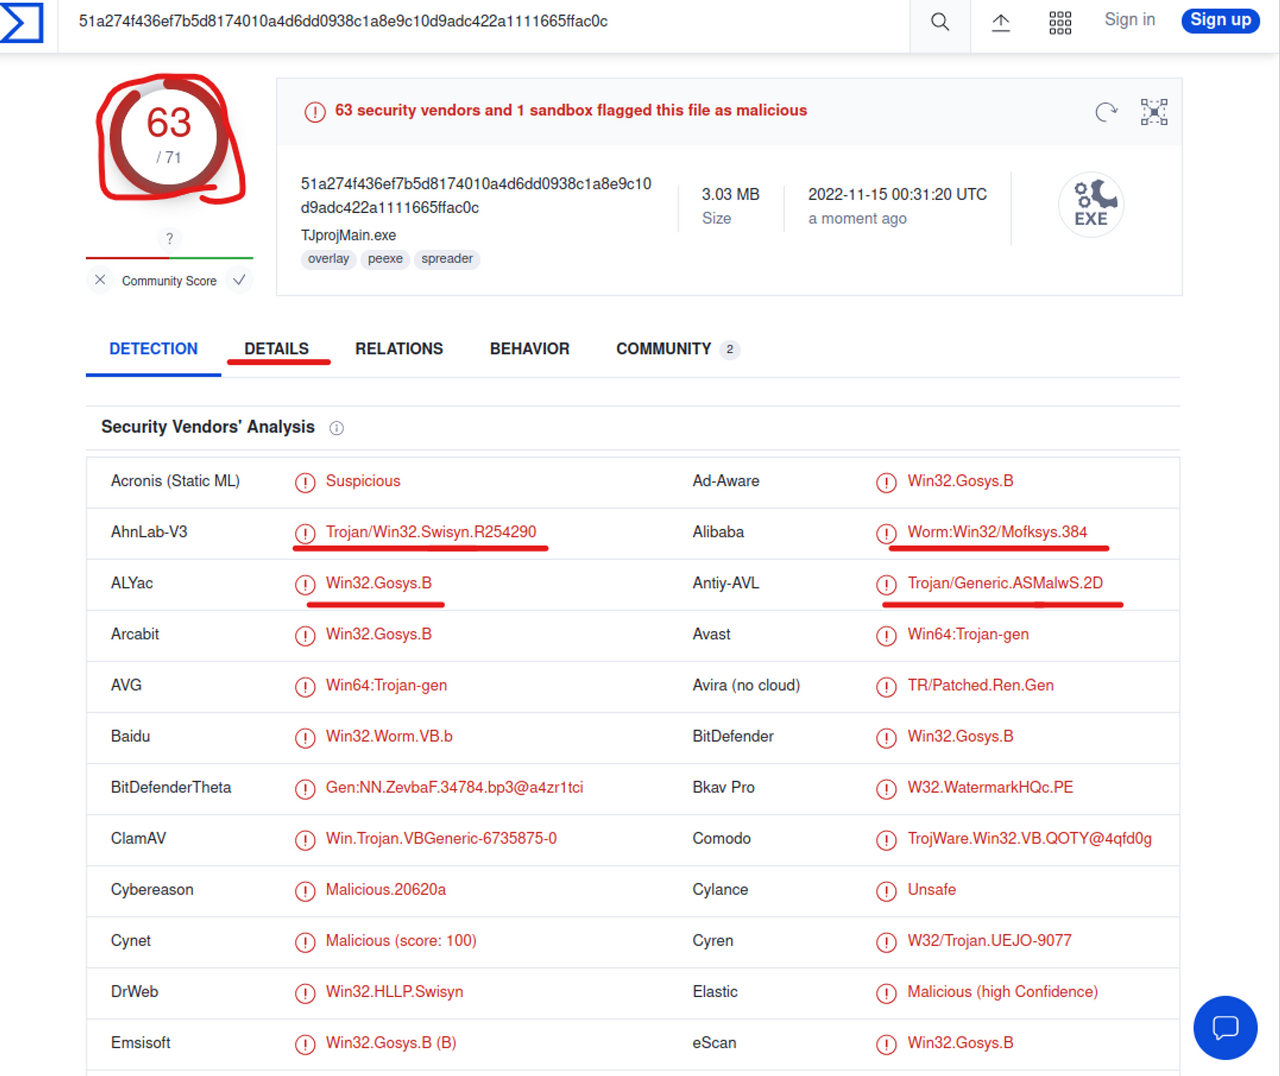Screen dimensions: 1280x1076
Task: Click the BitDefenderTheta Gen:NN.ZevbaF result
Action: 454,787
